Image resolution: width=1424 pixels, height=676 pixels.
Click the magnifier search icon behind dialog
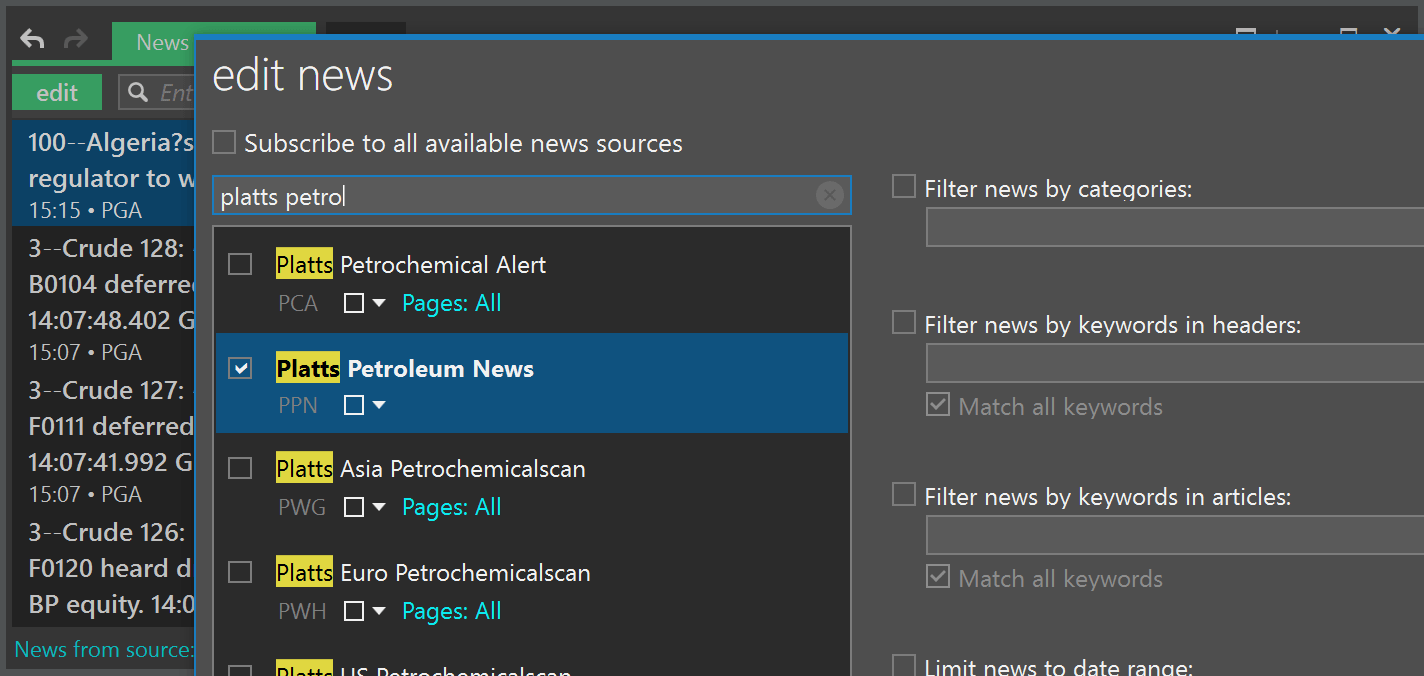(137, 92)
